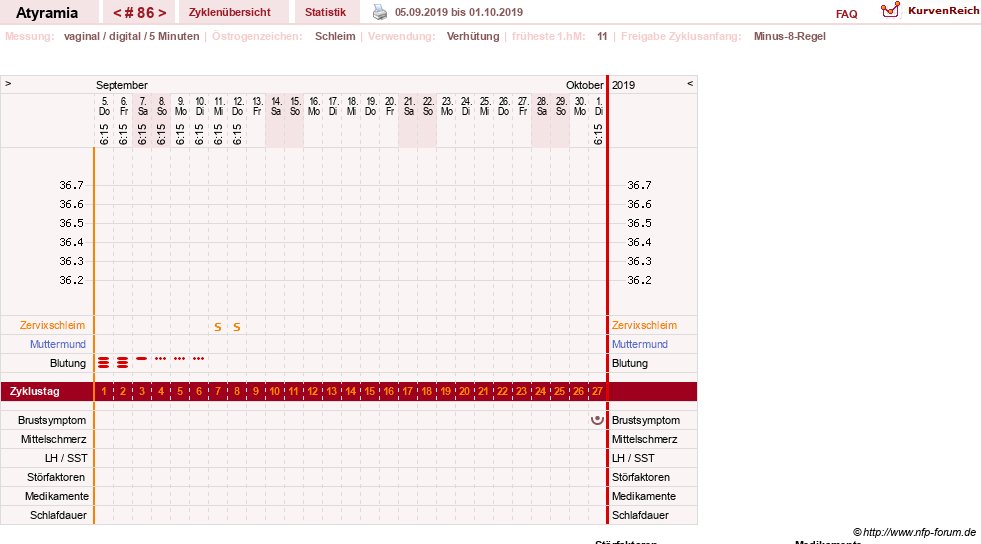Click the left Zervixschleim label

(53, 325)
